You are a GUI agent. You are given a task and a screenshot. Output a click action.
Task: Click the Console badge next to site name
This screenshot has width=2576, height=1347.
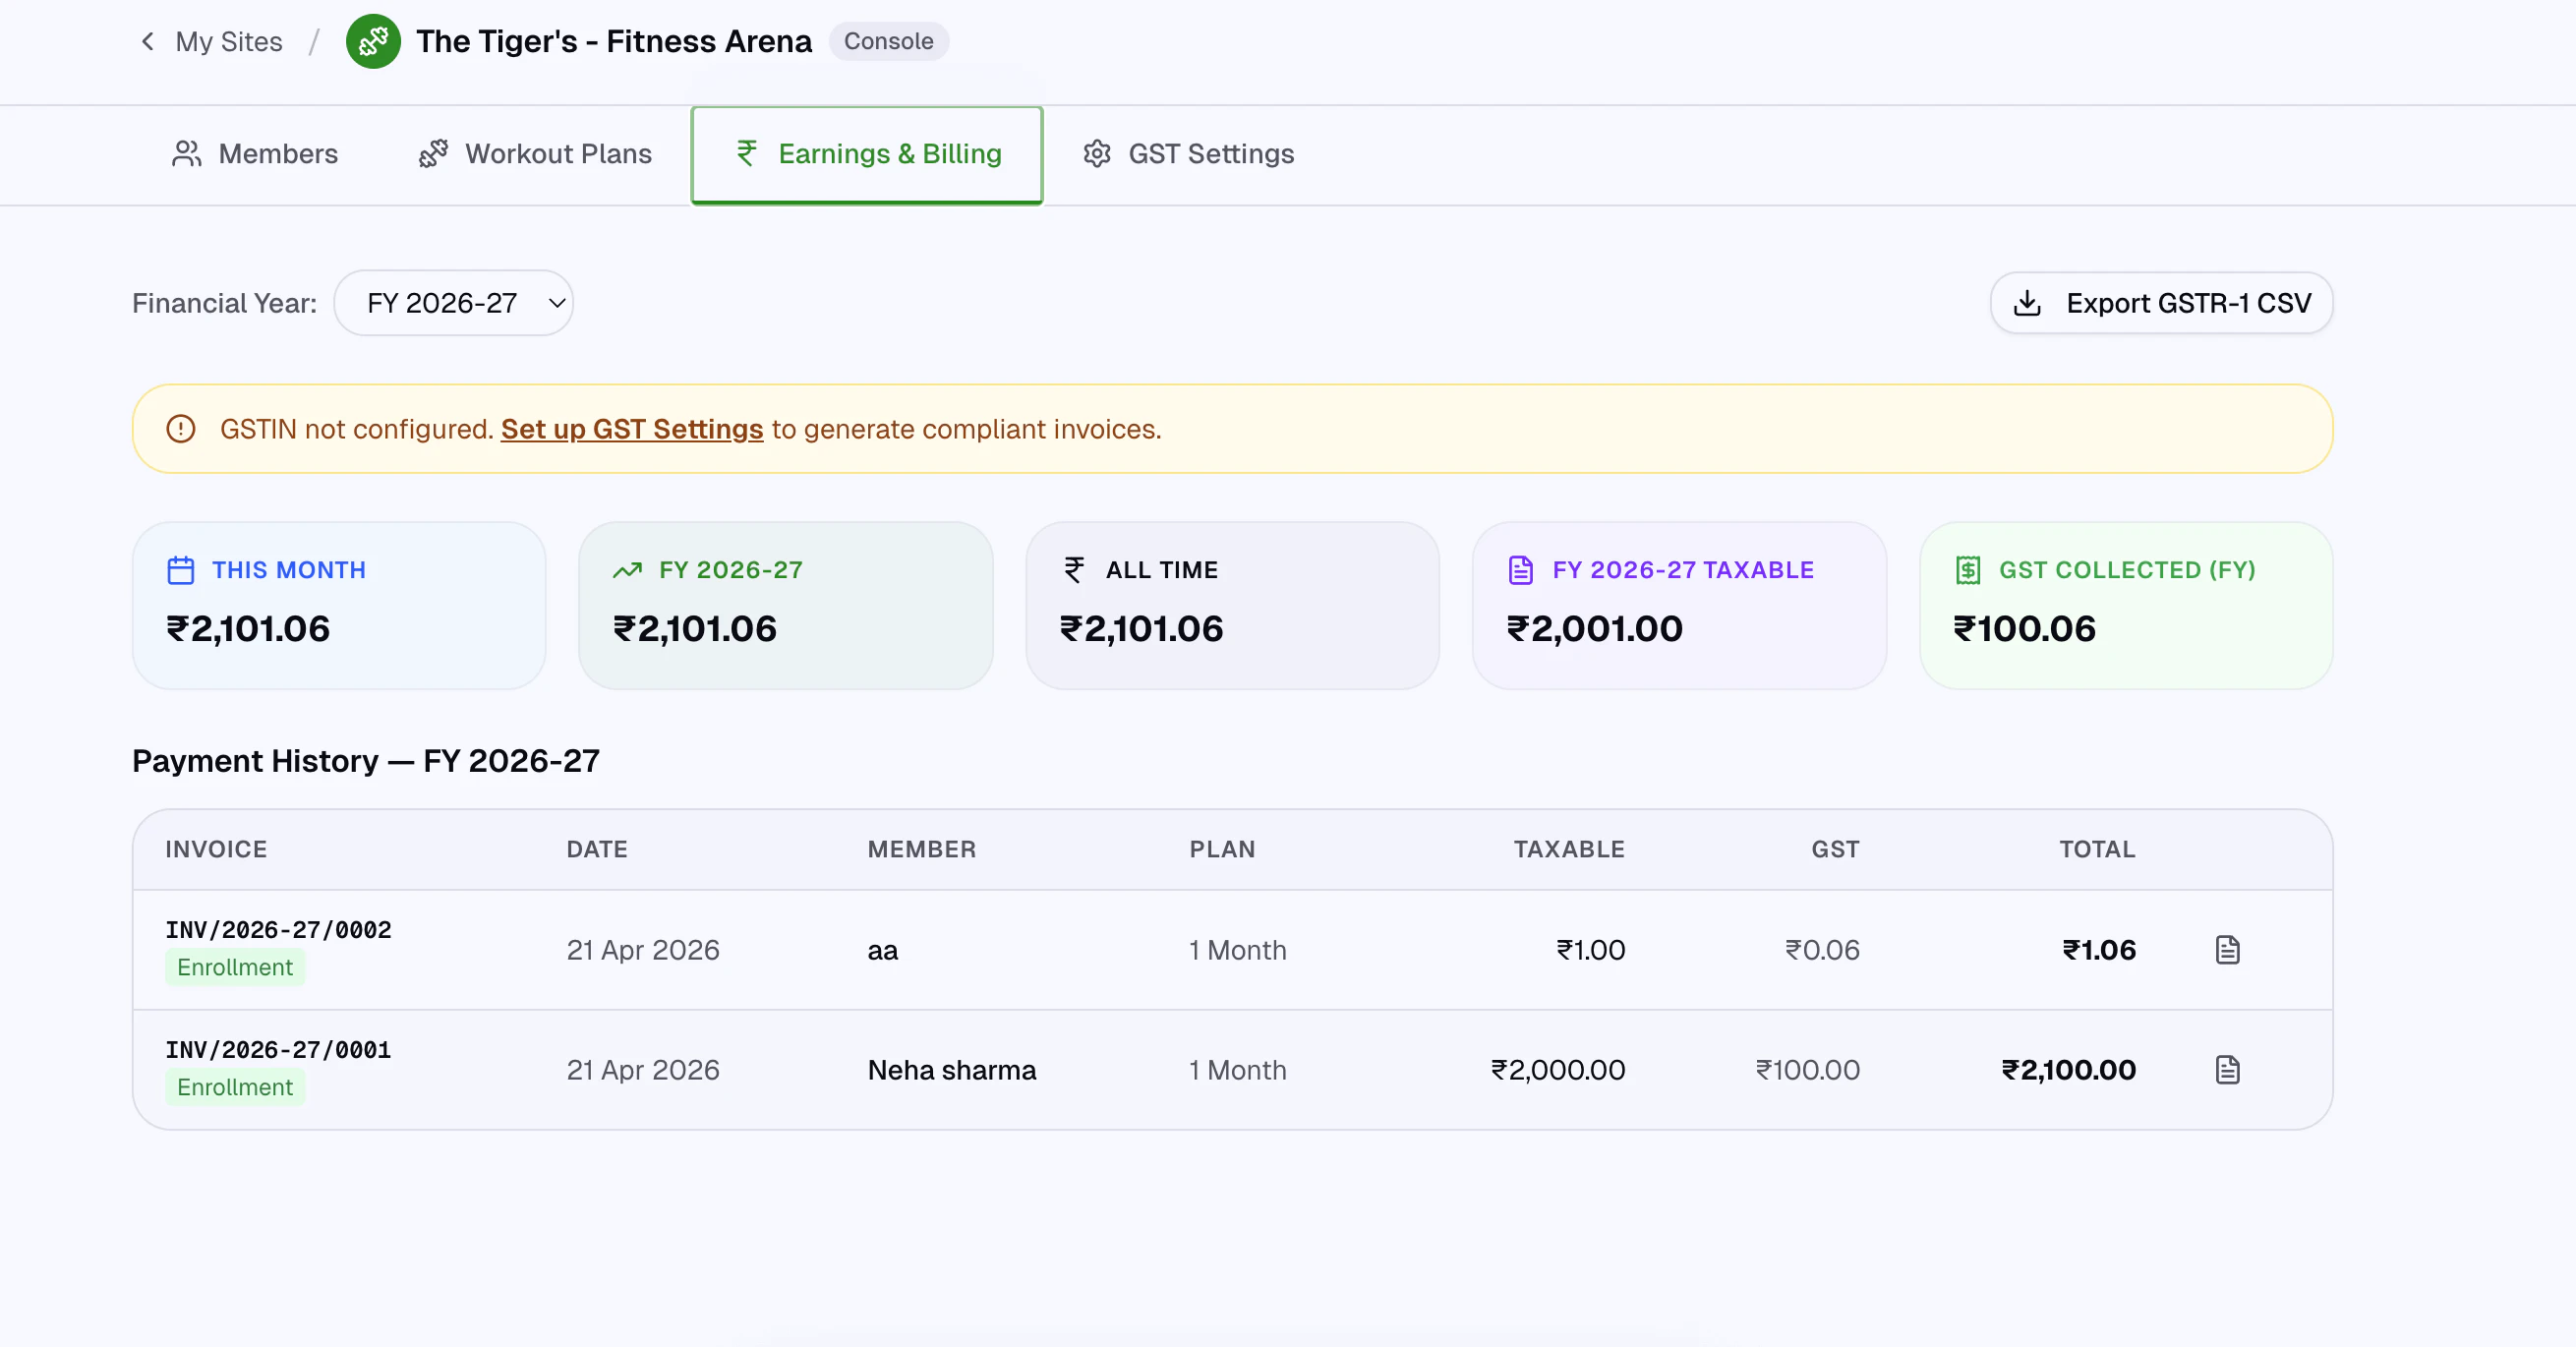888,41
